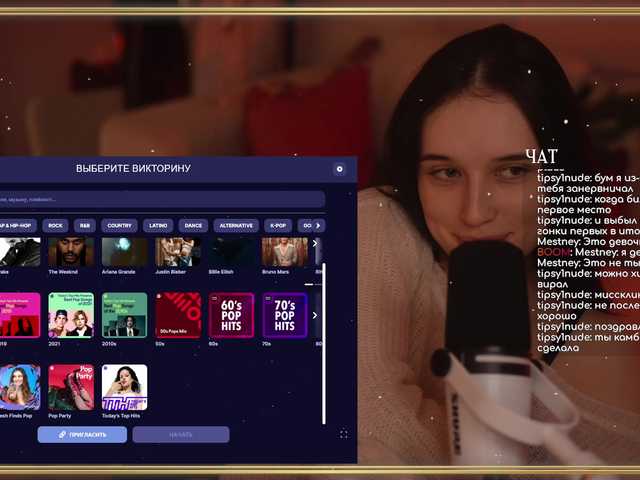Click the Начать start button
This screenshot has height=480, width=640.
pos(180,435)
